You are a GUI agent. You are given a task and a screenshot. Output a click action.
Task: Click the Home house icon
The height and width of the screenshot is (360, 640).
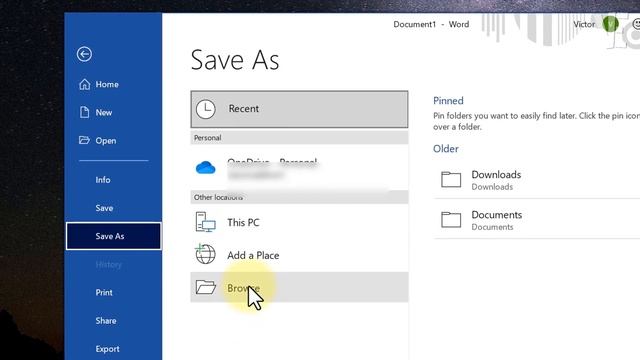[x=84, y=84]
